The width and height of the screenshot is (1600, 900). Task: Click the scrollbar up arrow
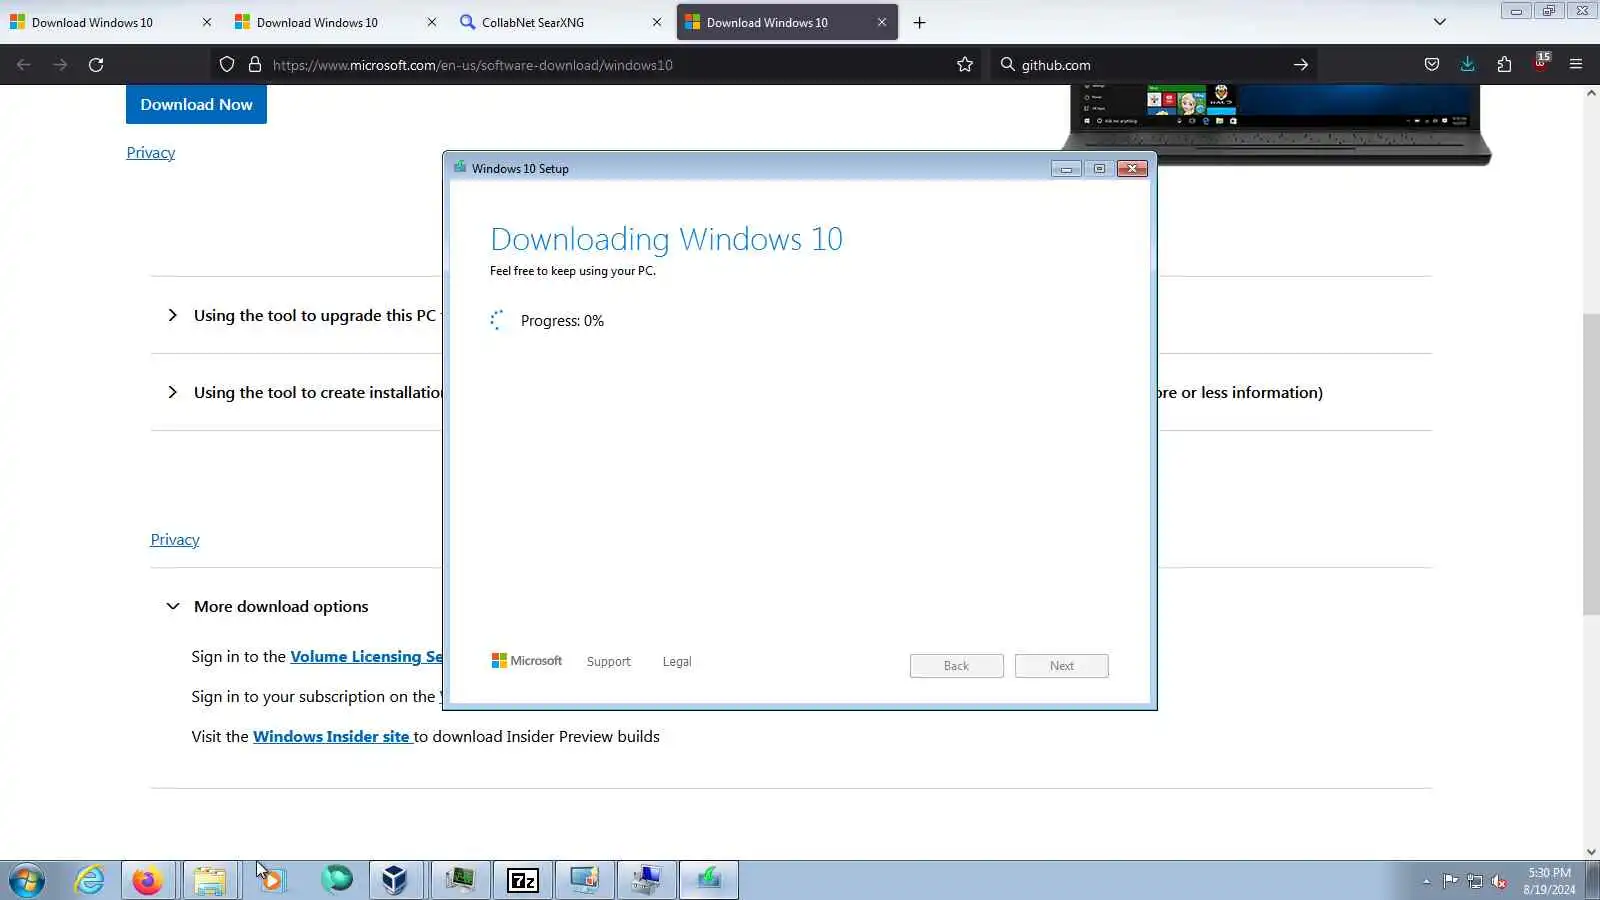click(1591, 93)
